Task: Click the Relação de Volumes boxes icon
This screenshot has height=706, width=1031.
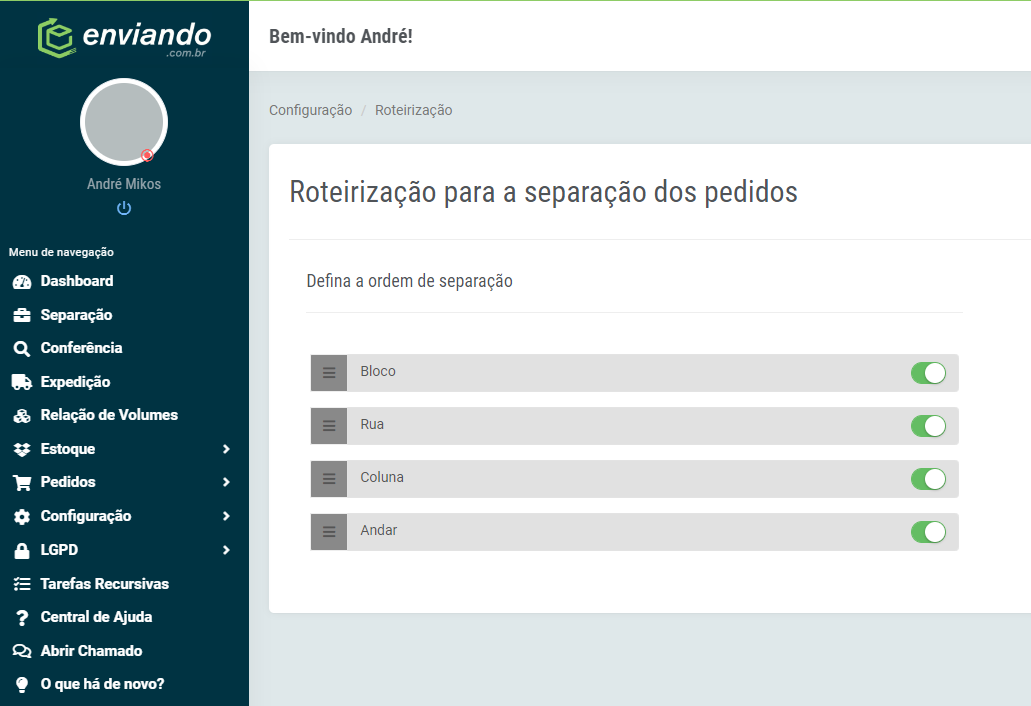Action: click(x=22, y=415)
